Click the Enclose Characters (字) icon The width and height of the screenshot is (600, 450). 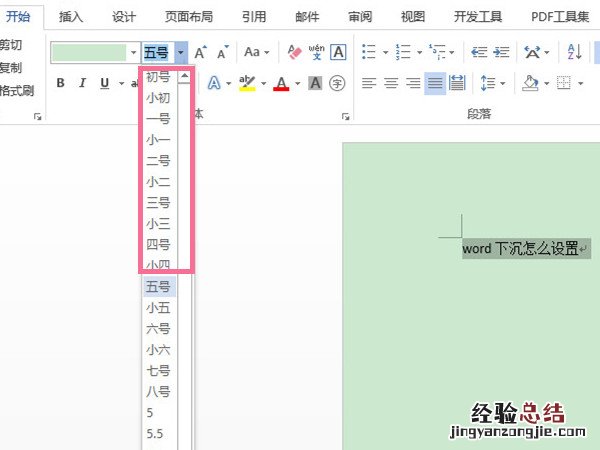click(x=337, y=83)
